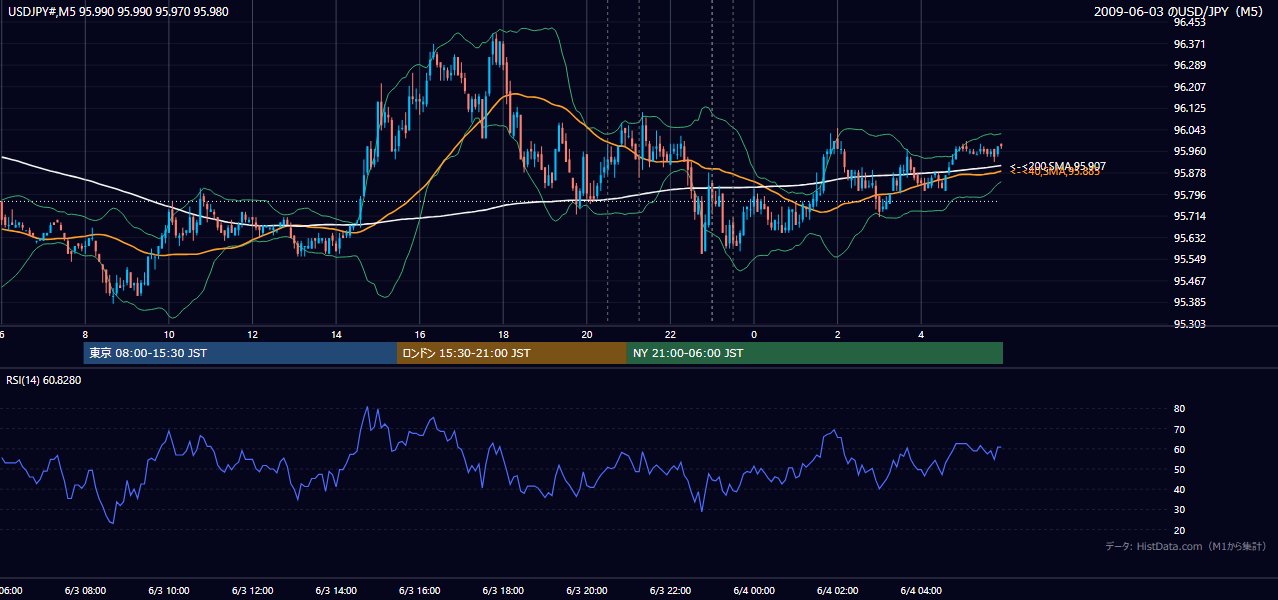Click price axis value 96.371

click(x=1189, y=44)
